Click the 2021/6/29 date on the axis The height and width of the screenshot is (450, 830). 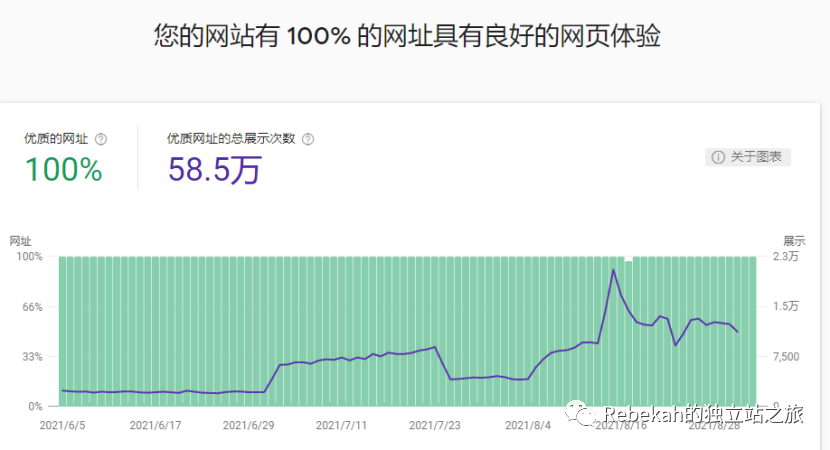(x=248, y=425)
